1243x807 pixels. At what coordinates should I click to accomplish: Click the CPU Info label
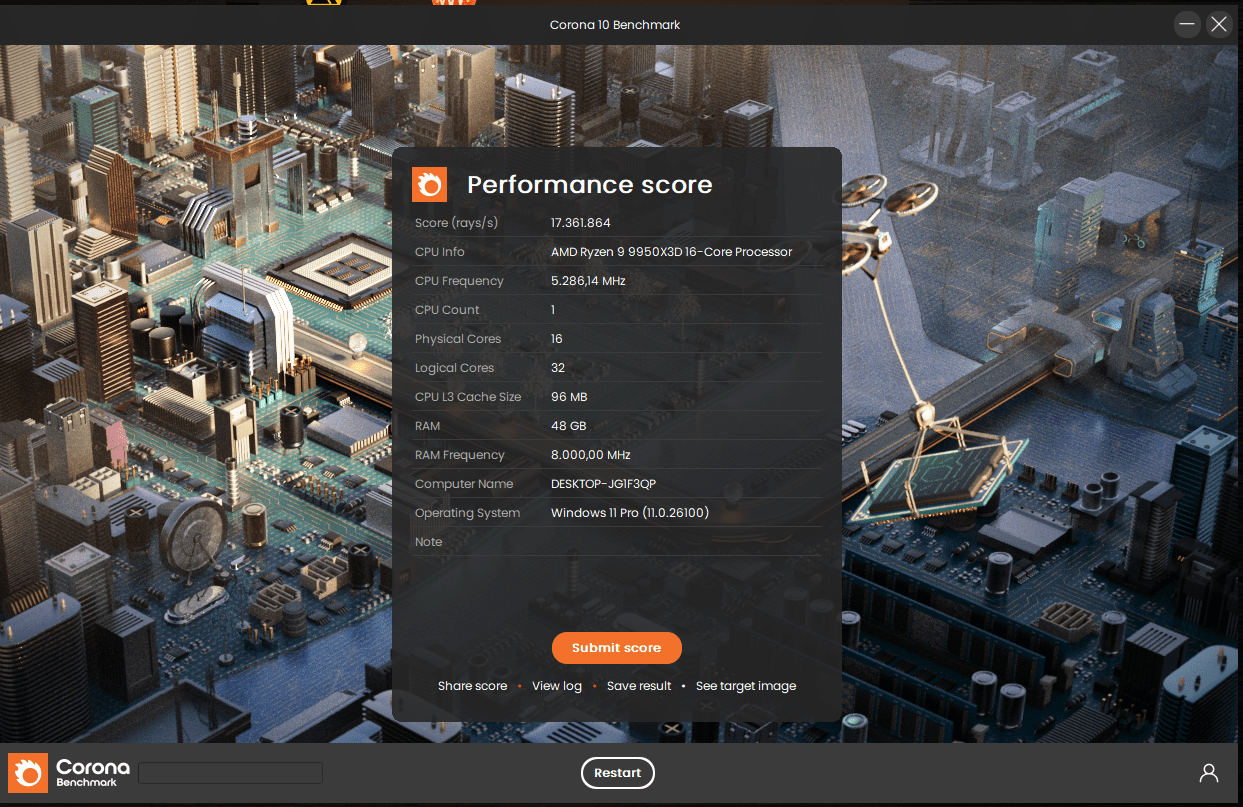(440, 252)
